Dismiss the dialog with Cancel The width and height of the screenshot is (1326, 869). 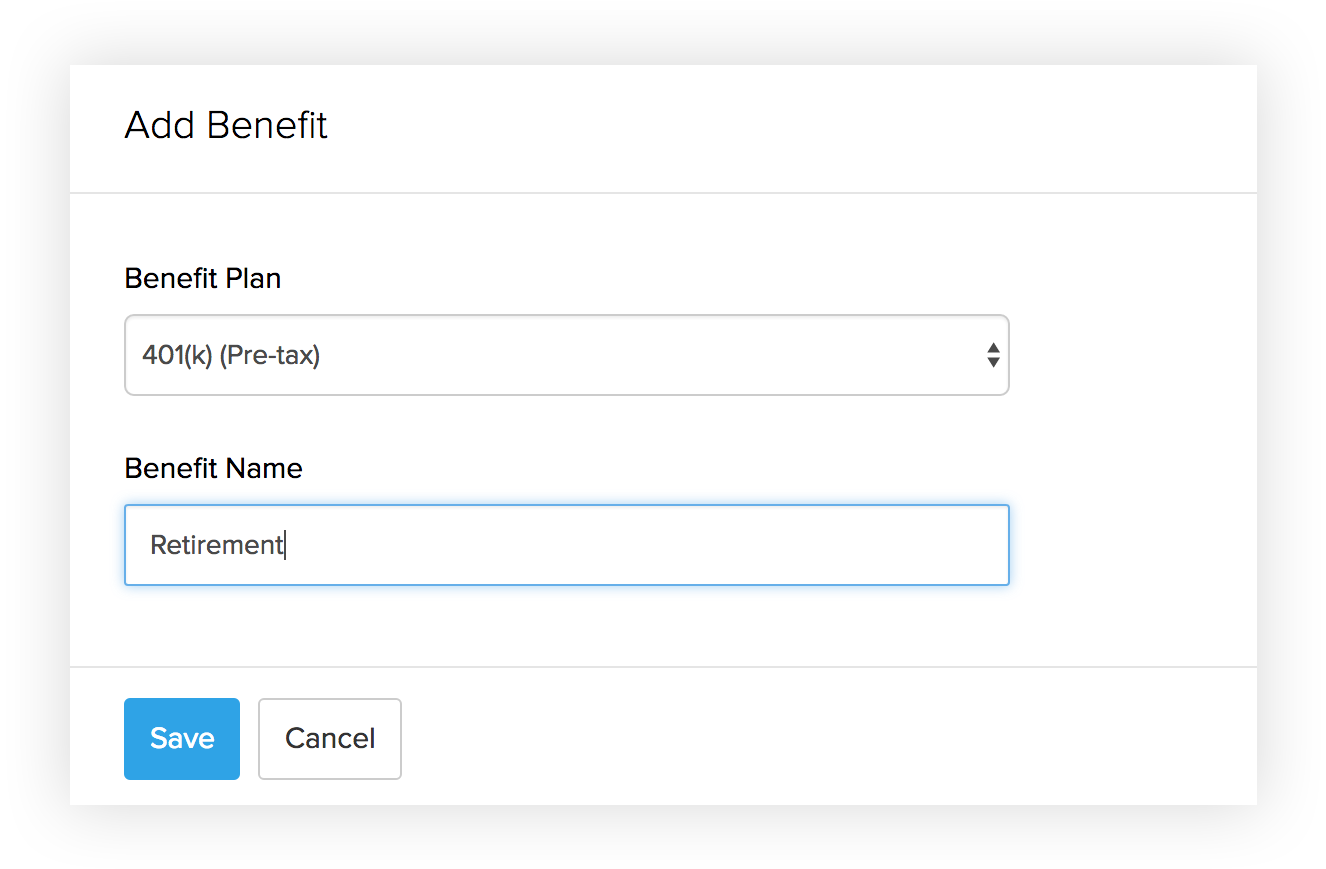[x=330, y=739]
